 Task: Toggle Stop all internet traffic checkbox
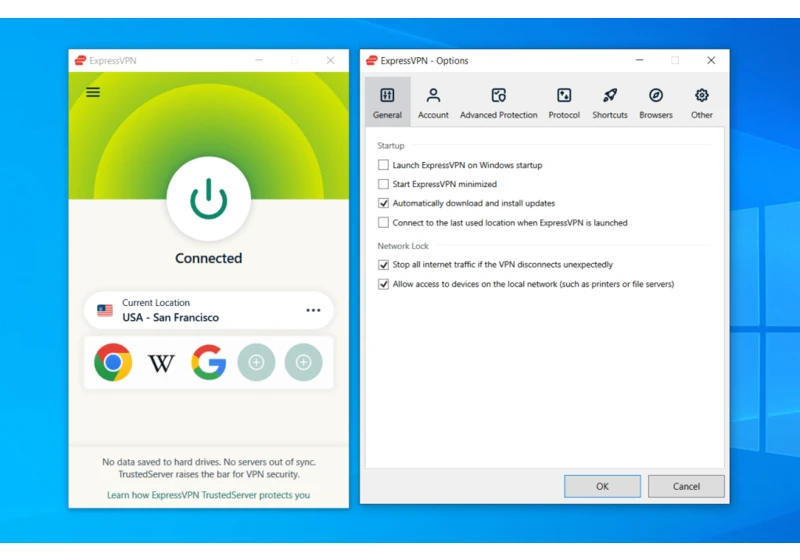383,265
